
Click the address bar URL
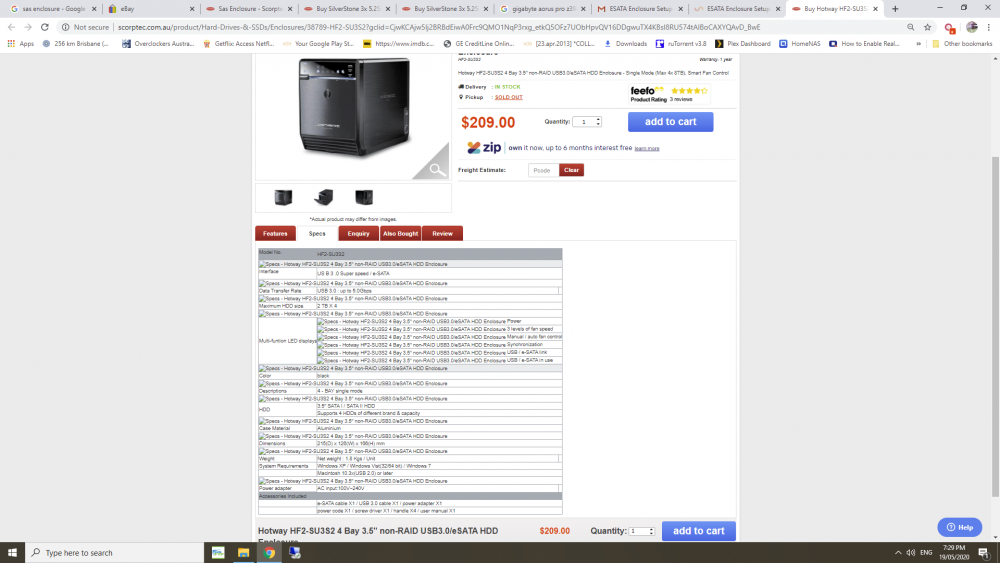(x=439, y=27)
